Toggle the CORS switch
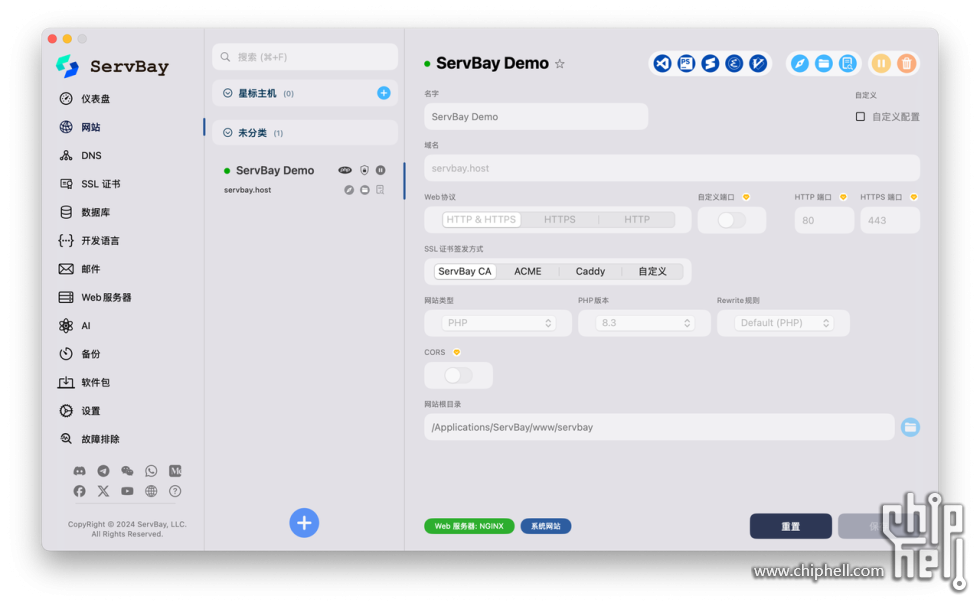 coord(458,375)
